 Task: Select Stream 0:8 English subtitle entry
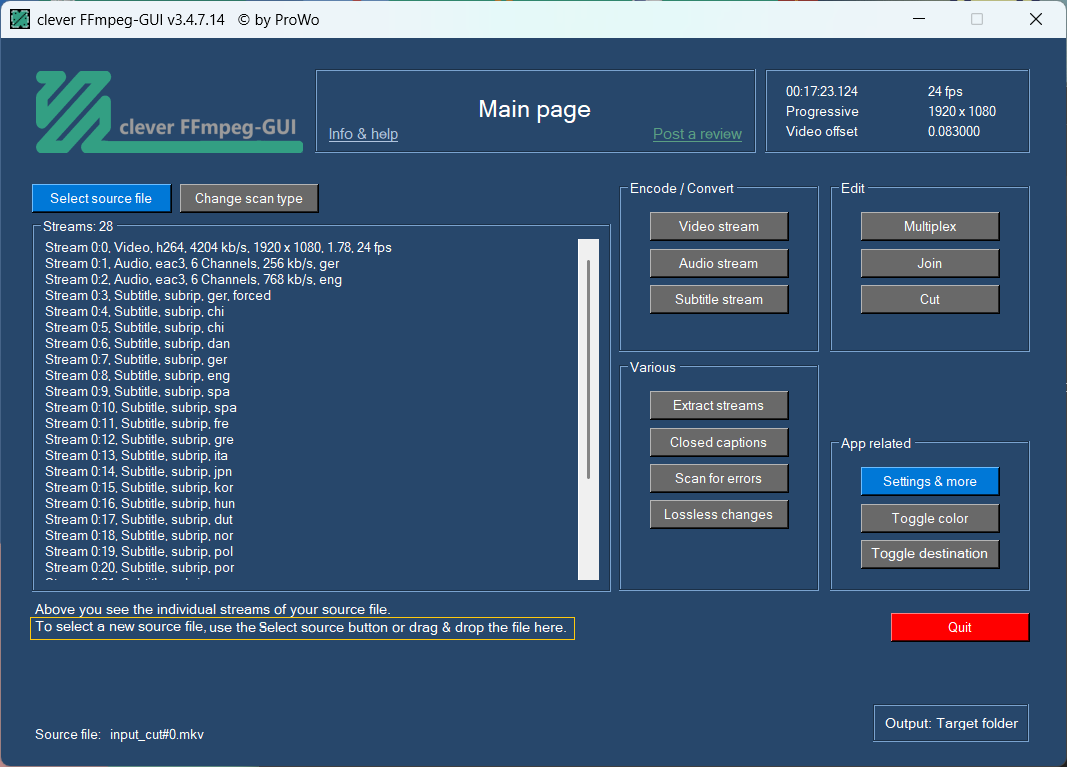138,376
